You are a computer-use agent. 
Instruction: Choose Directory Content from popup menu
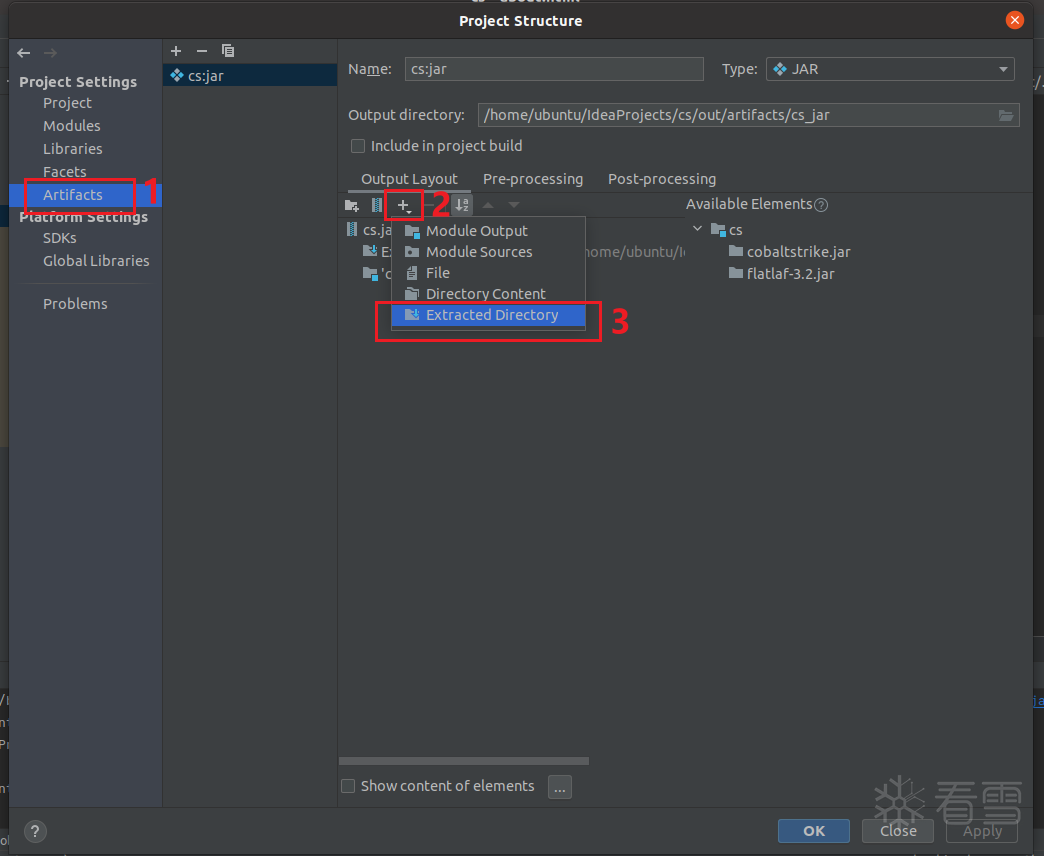pyautogui.click(x=489, y=294)
